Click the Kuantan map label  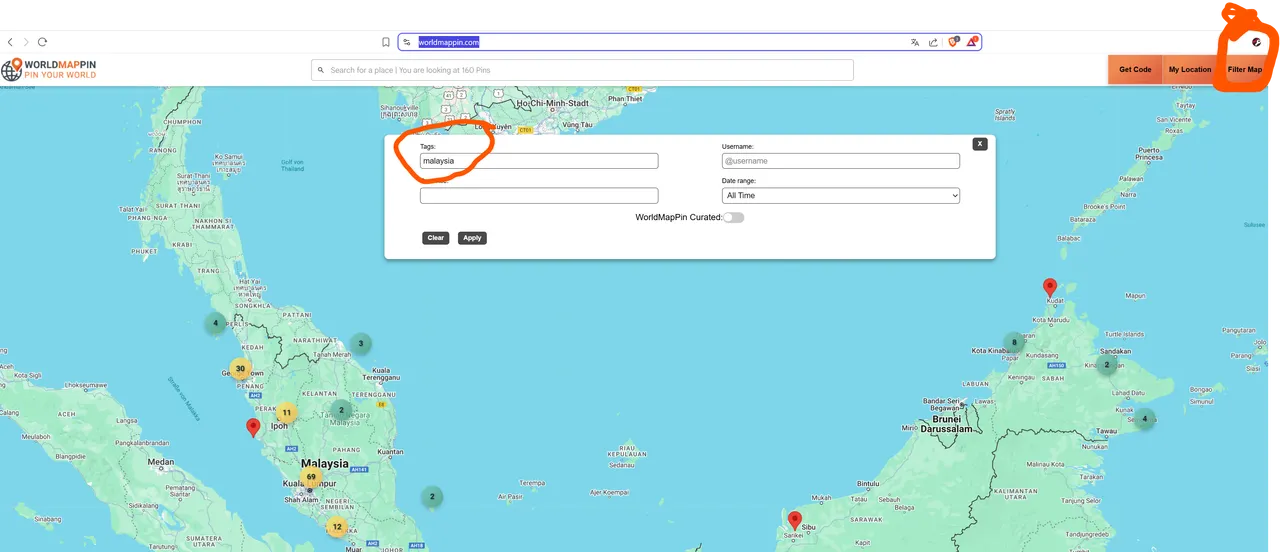(x=390, y=452)
